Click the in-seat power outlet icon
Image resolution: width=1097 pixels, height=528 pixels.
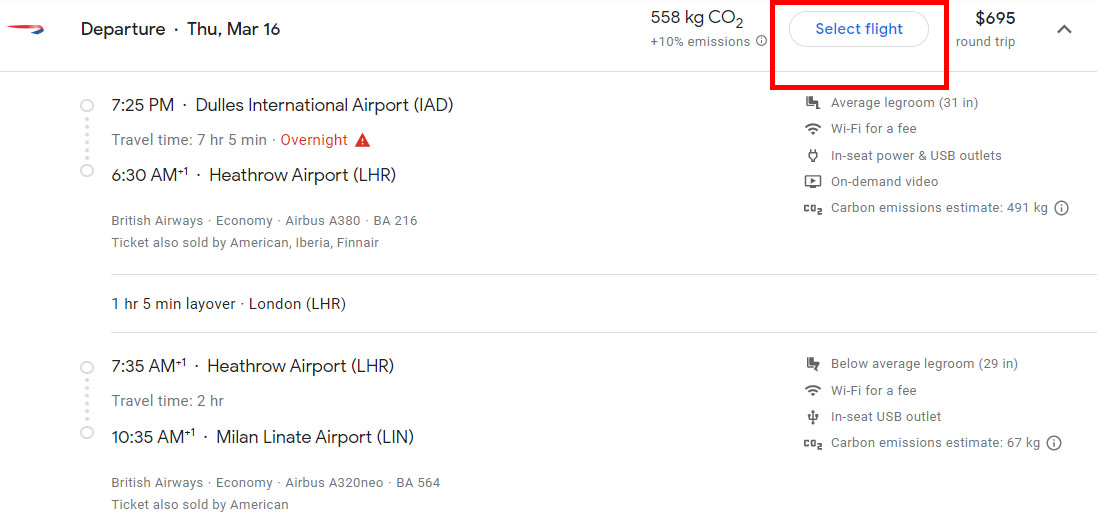[813, 156]
